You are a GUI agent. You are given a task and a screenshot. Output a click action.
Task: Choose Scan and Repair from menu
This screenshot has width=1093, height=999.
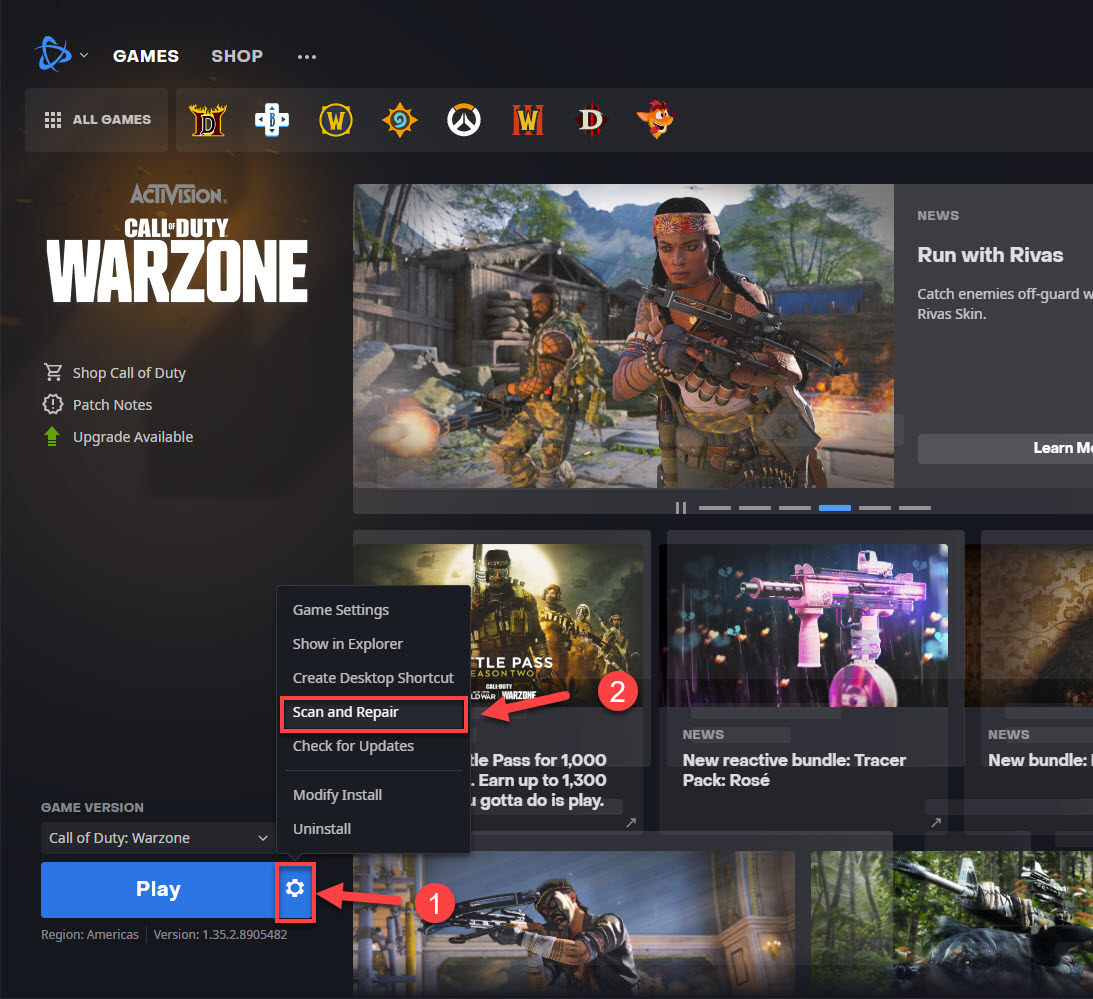point(346,712)
